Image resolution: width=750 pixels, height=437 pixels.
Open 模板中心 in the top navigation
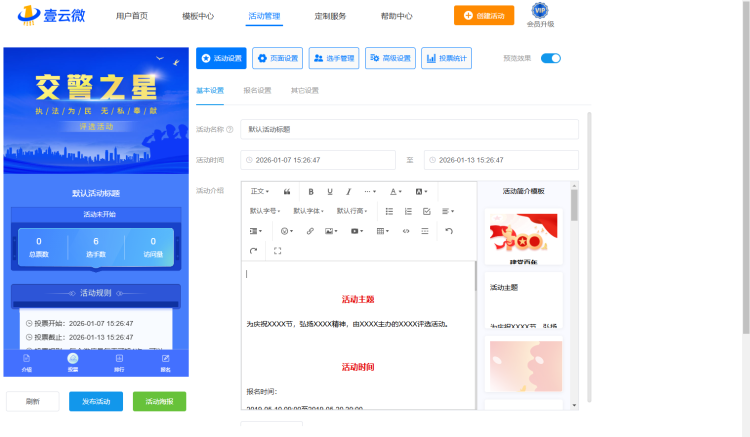tap(198, 16)
